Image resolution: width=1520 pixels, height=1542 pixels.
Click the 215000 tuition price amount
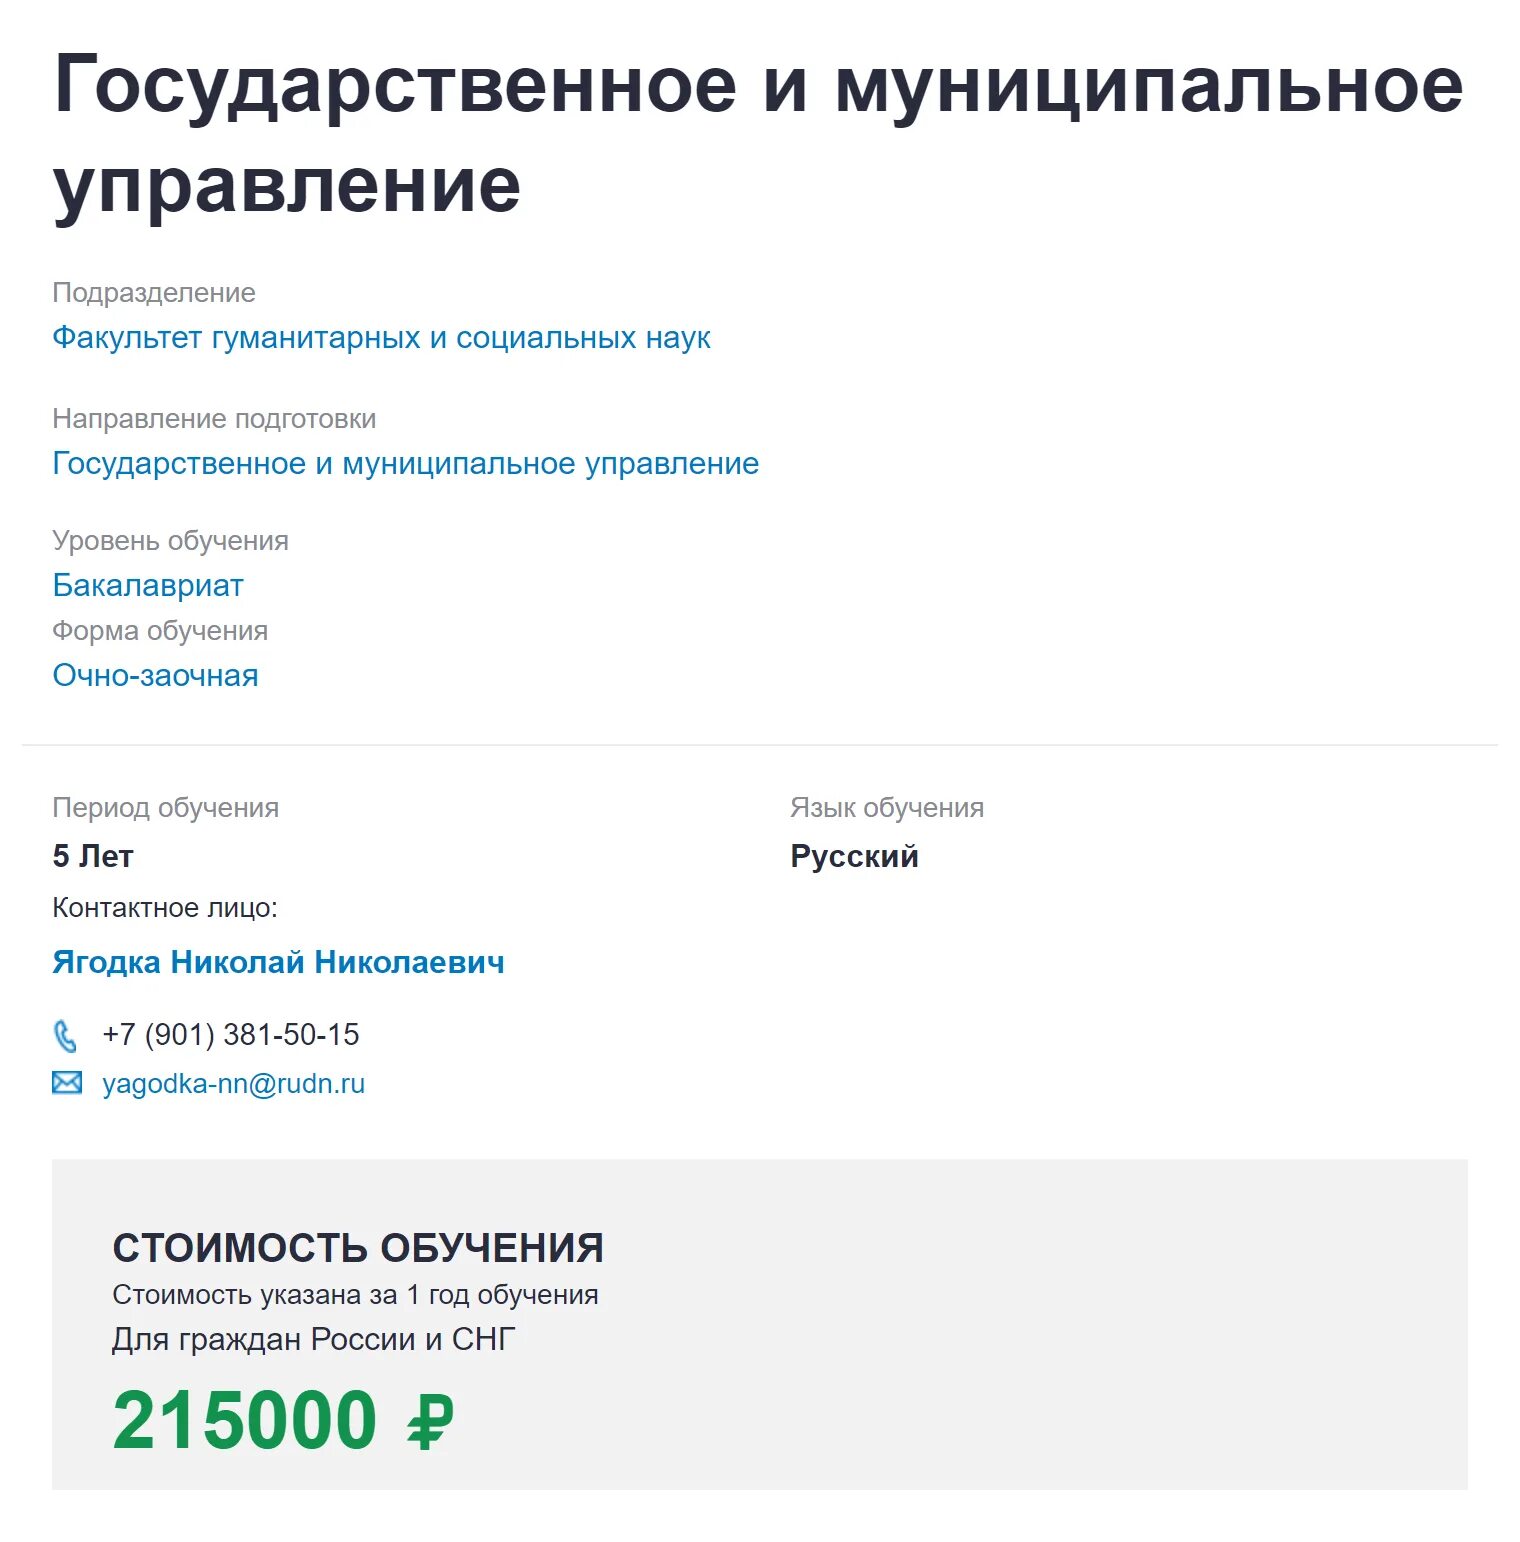pos(245,1420)
